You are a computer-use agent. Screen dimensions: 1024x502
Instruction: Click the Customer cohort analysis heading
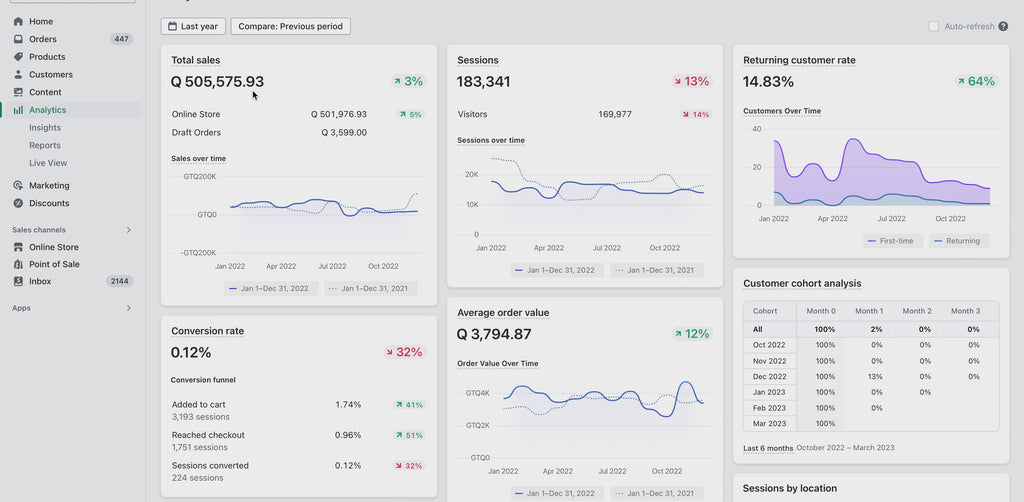[802, 283]
